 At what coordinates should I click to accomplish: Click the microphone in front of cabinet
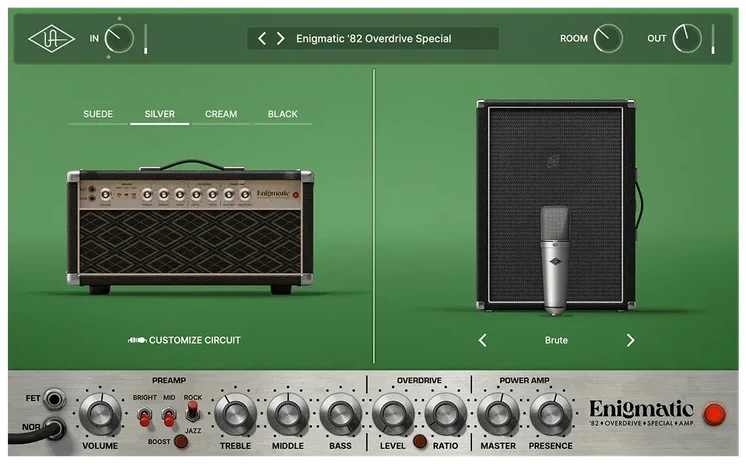point(555,260)
